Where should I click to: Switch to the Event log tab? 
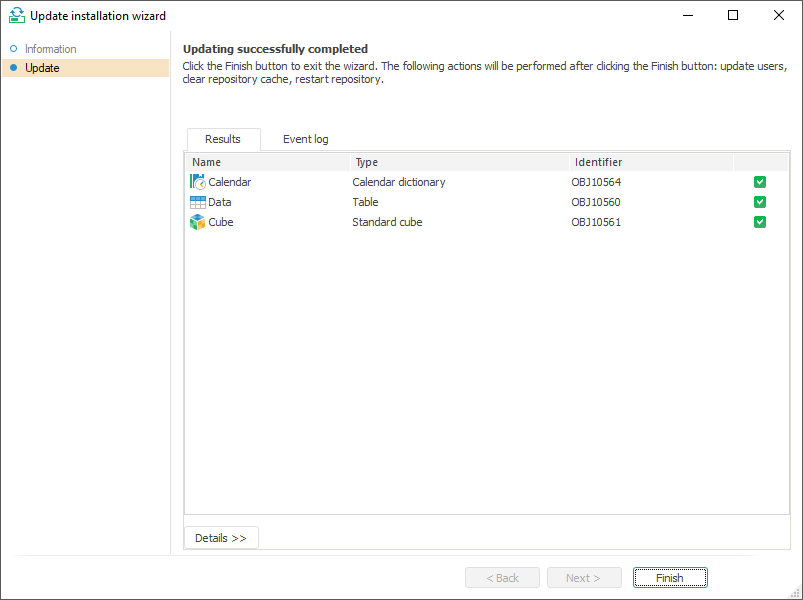tap(305, 139)
